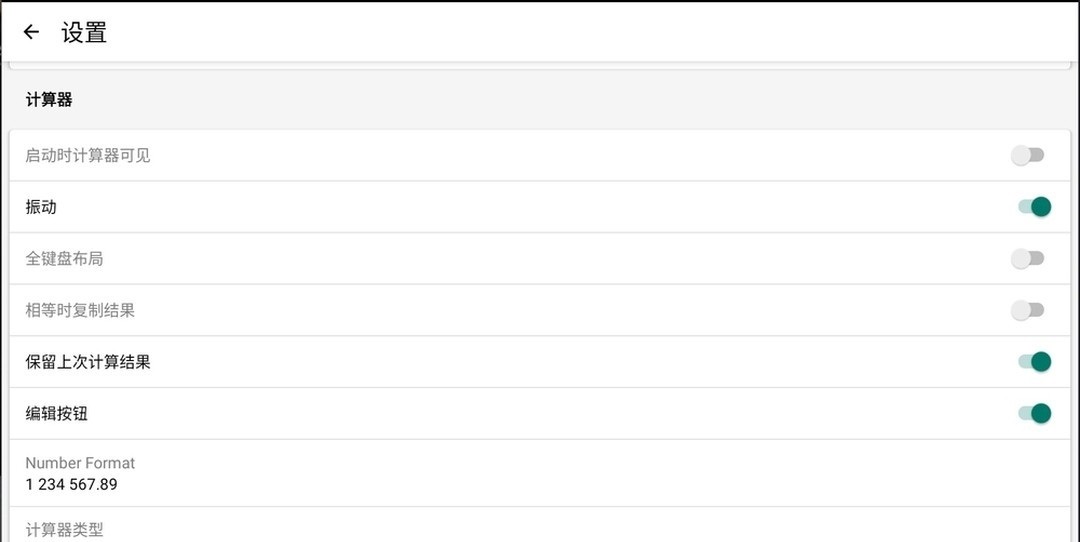Screen dimensions: 1080x542
Task: Click the 计算器 section header
Action: click(49, 100)
